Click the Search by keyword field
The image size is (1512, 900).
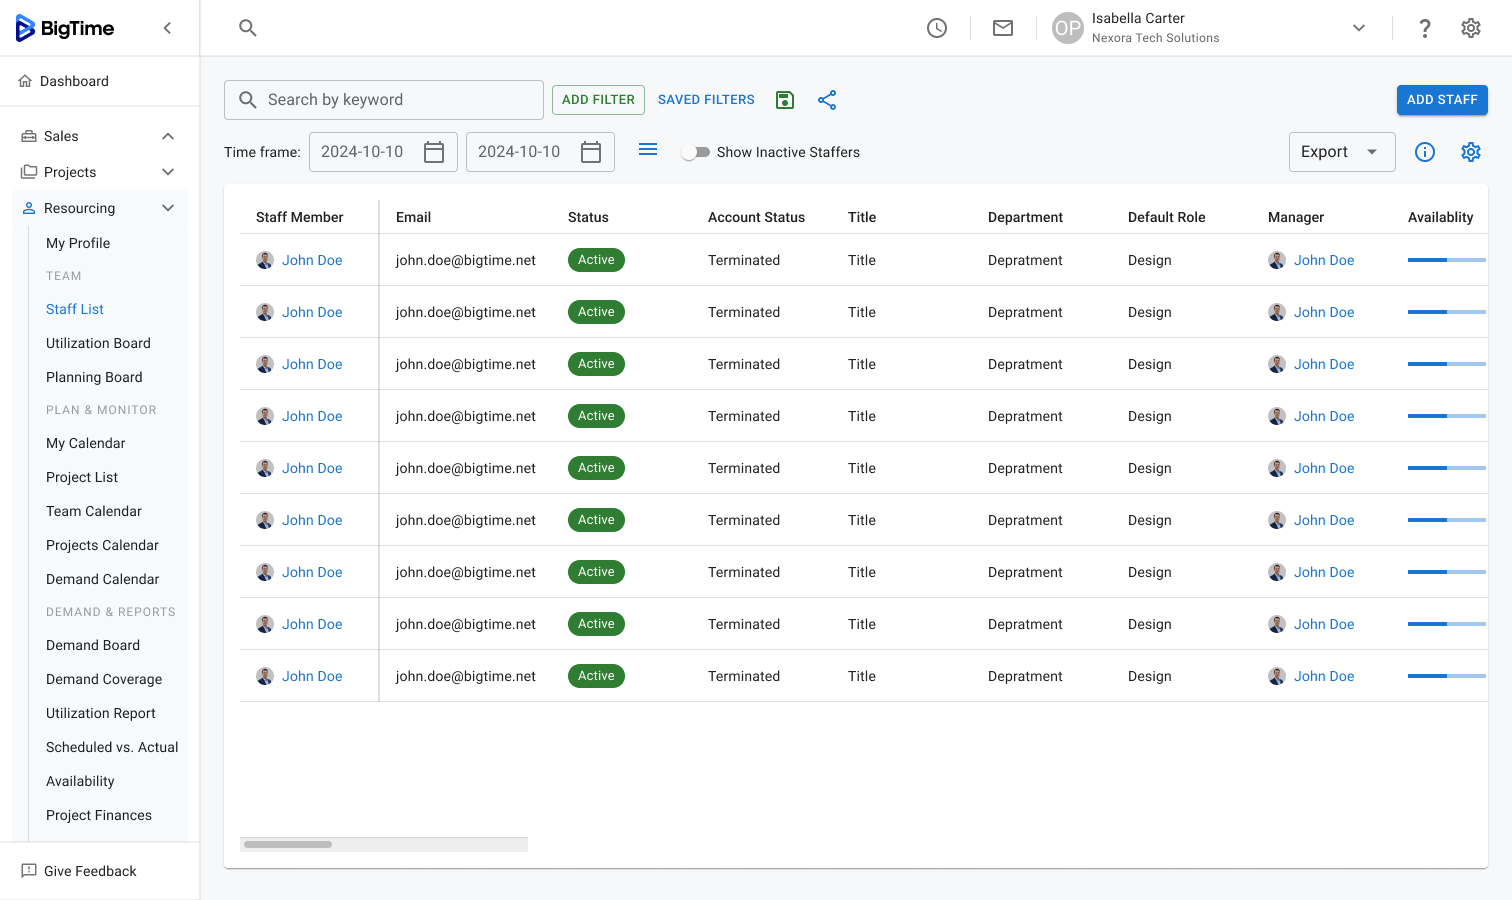coord(384,100)
